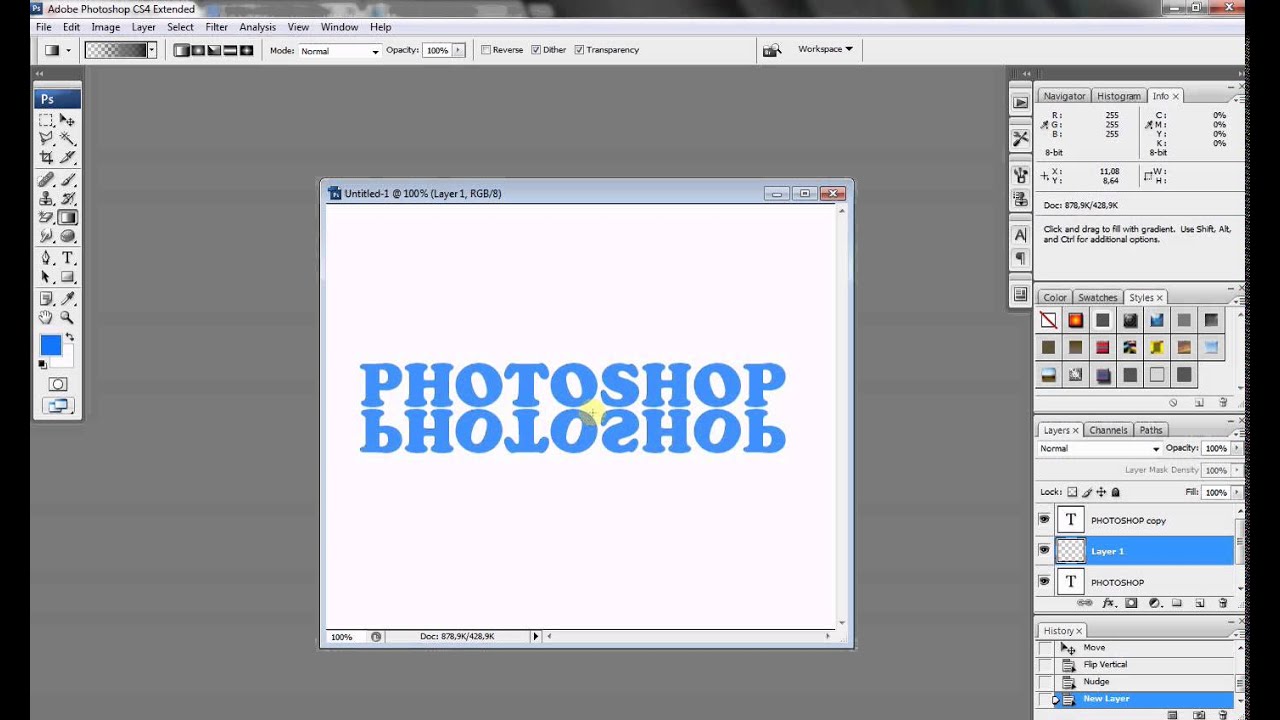The image size is (1280, 720).
Task: Choose the Radial Gradient style button
Action: tap(198, 50)
